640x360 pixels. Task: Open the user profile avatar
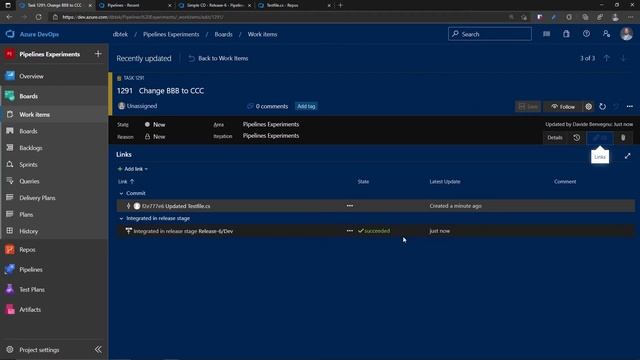[x=626, y=34]
